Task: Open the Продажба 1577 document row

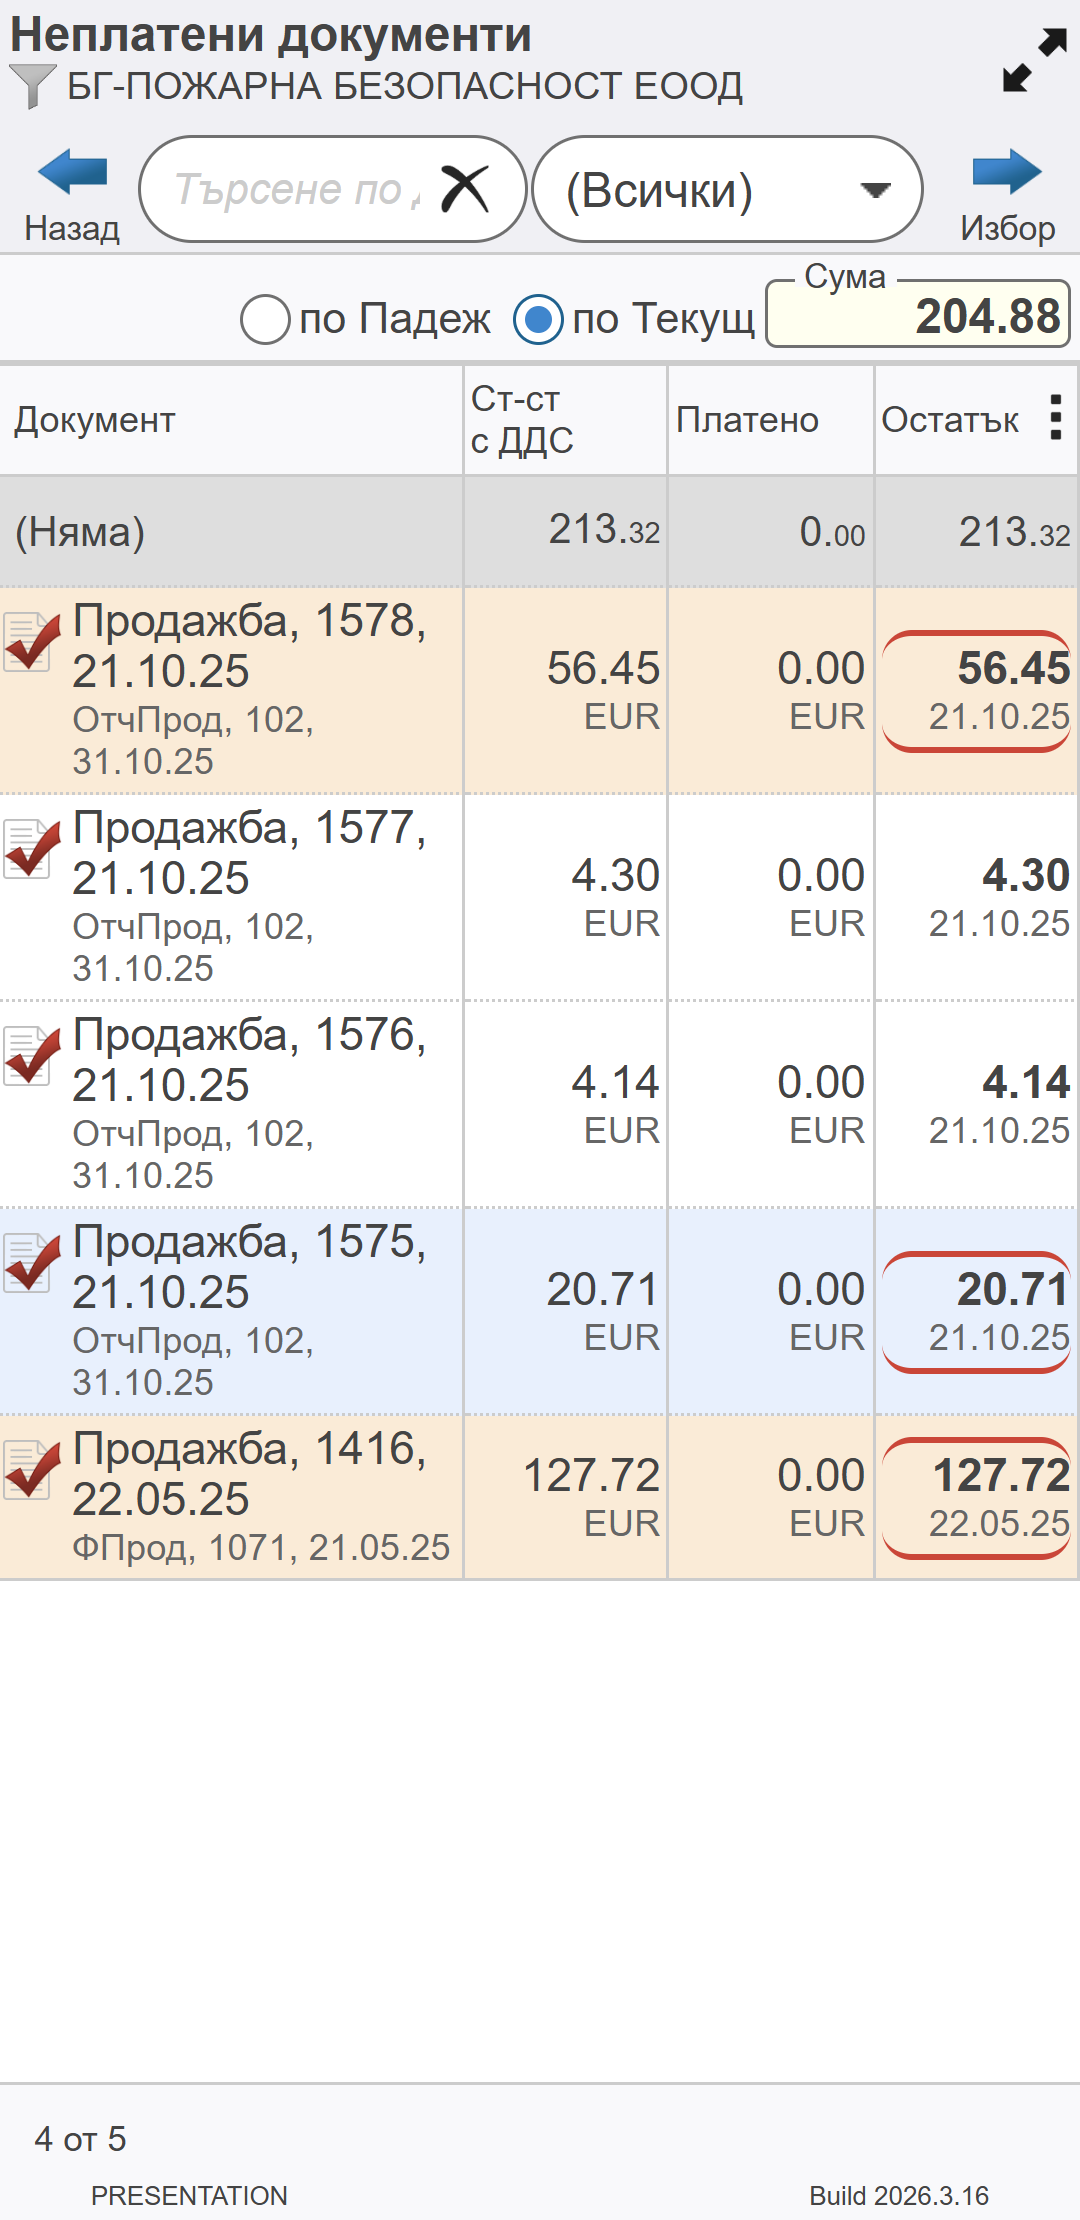Action: [x=250, y=897]
